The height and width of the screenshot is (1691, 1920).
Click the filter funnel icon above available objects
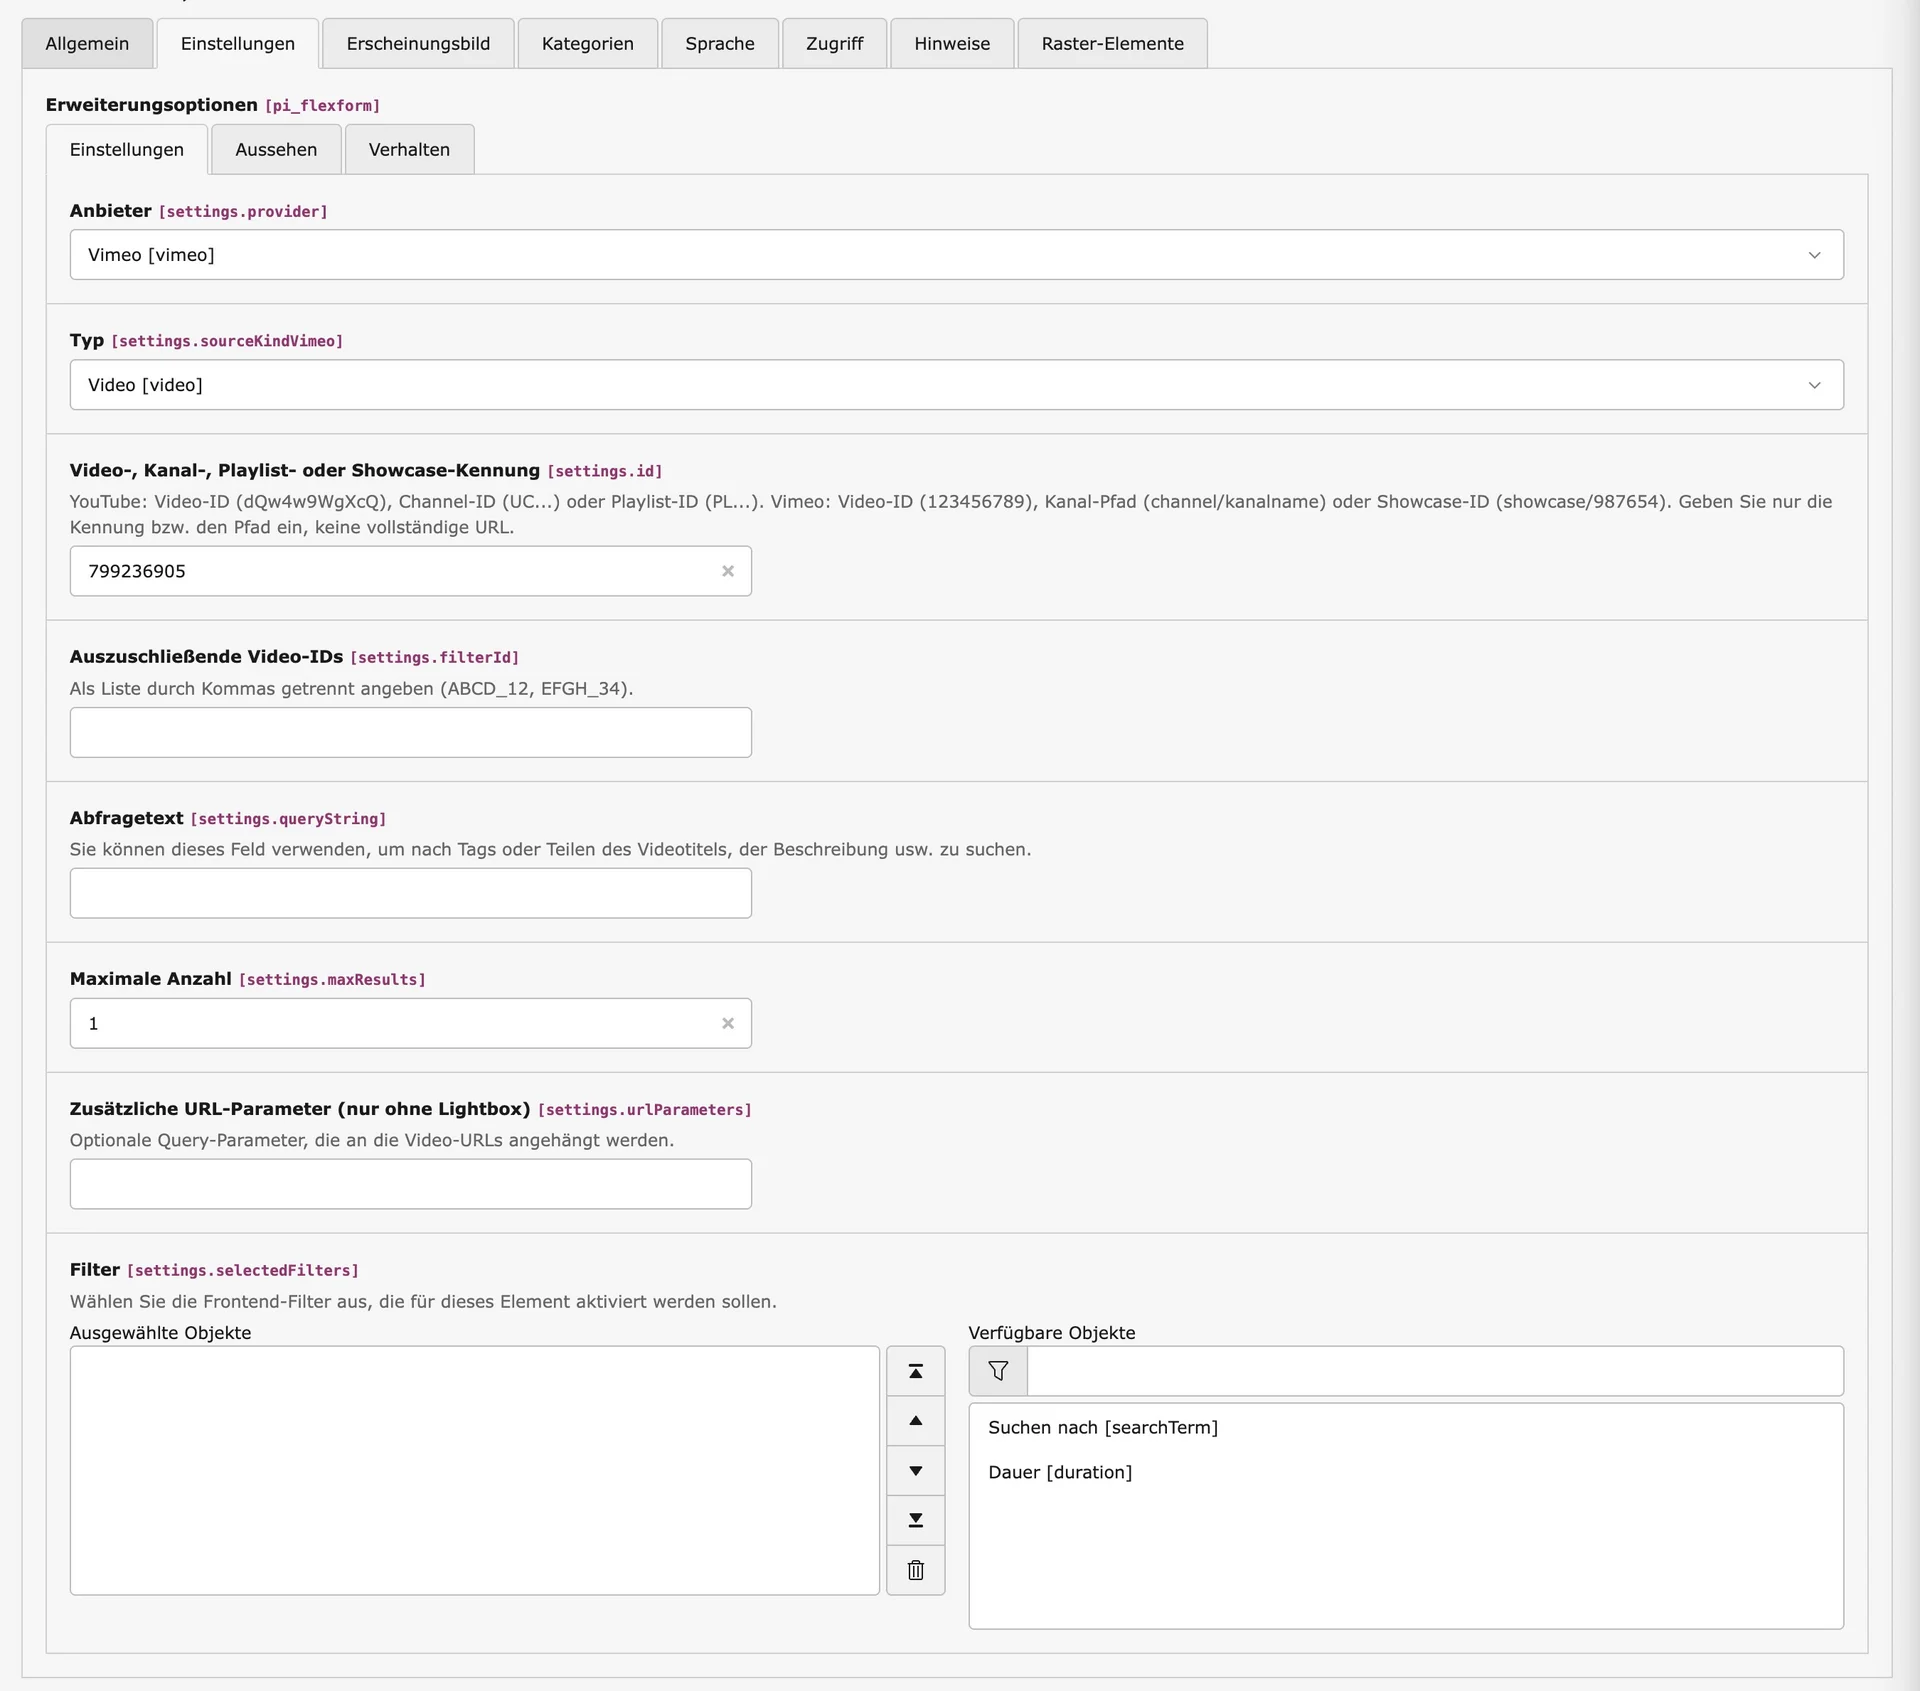tap(996, 1371)
